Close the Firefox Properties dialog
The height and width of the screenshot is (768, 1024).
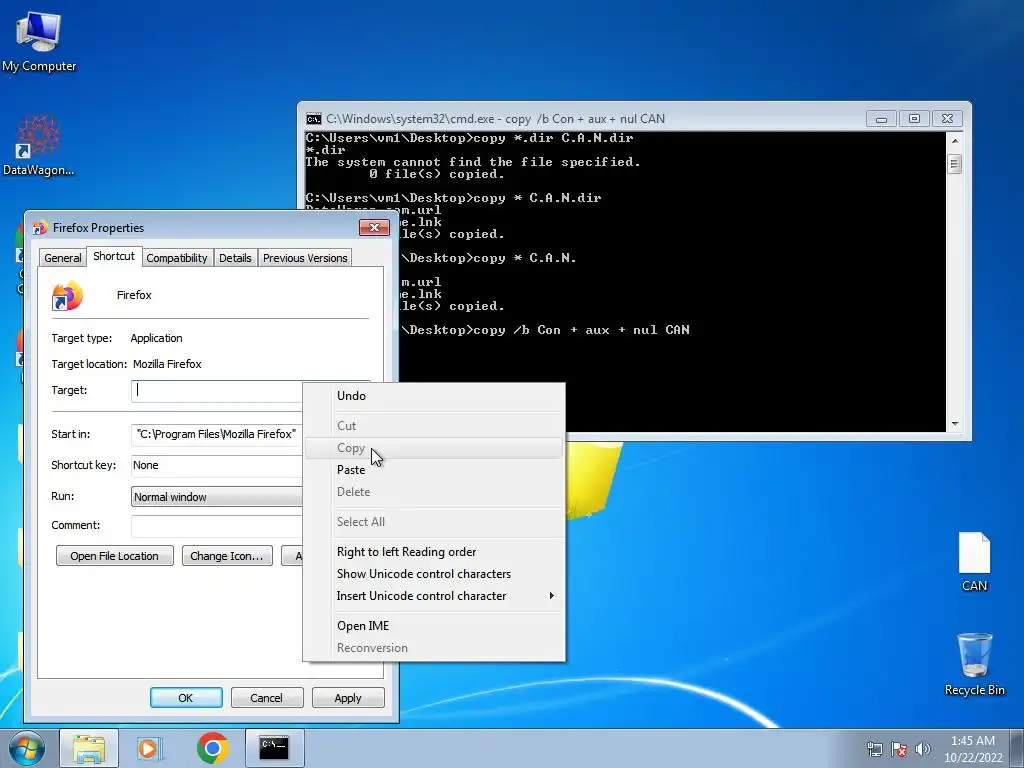pyautogui.click(x=374, y=227)
